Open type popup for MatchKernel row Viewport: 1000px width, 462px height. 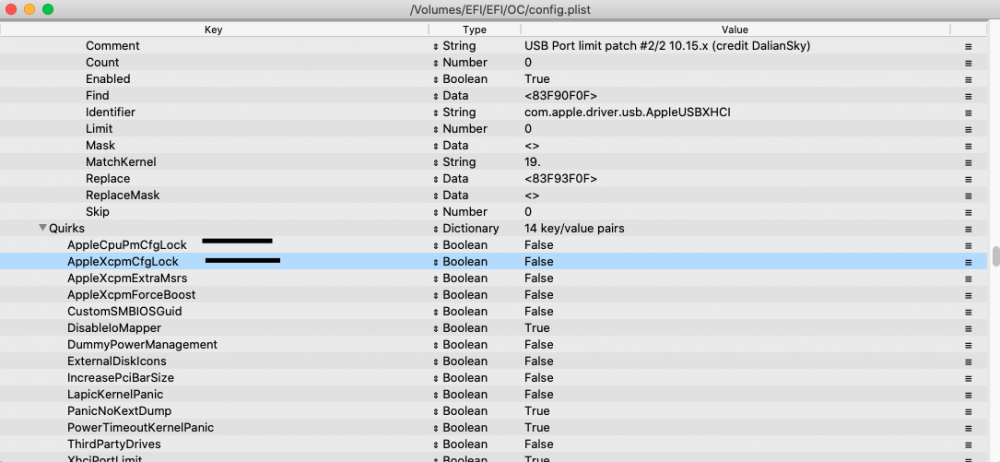coord(436,162)
